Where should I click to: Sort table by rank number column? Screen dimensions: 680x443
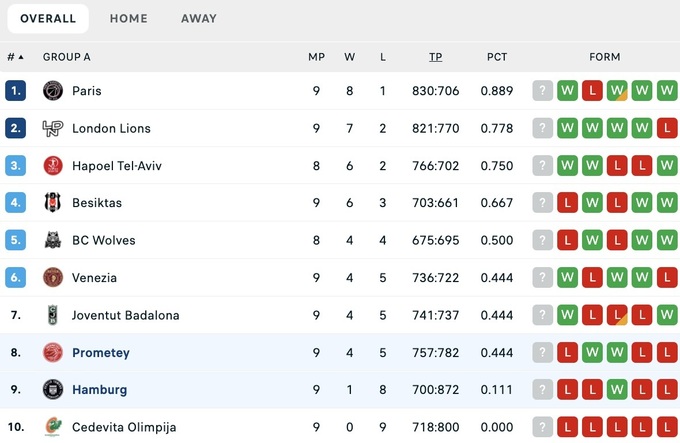[16, 57]
